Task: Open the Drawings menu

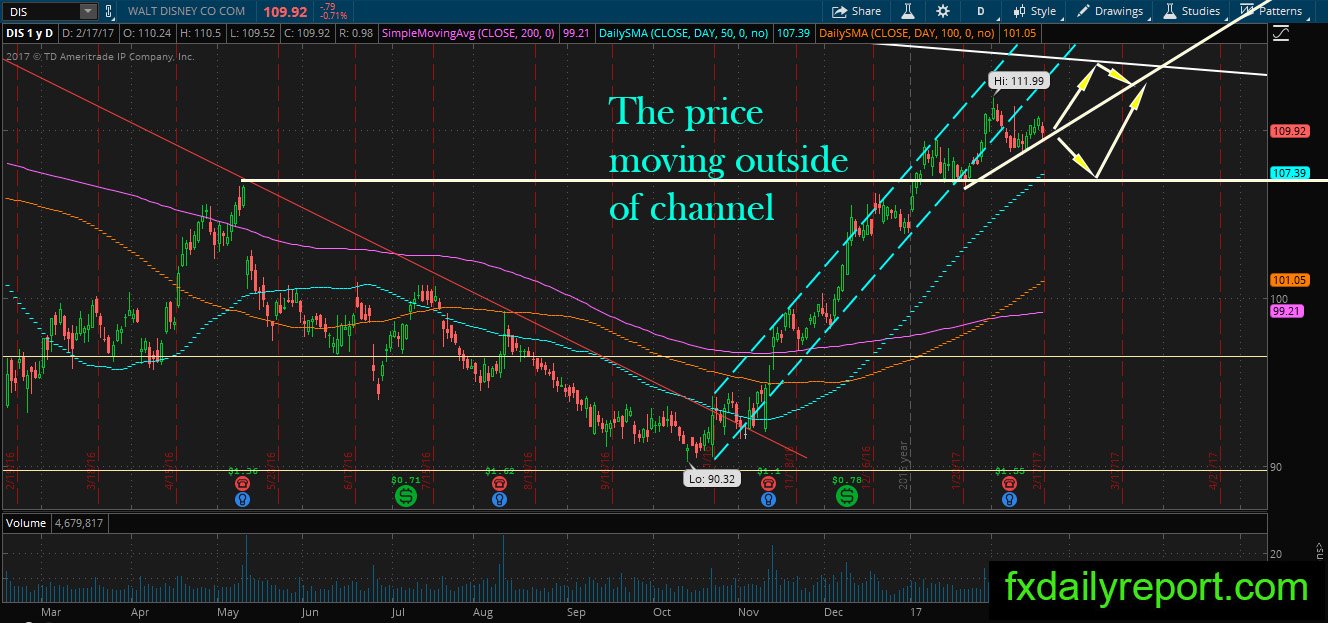Action: [1109, 11]
